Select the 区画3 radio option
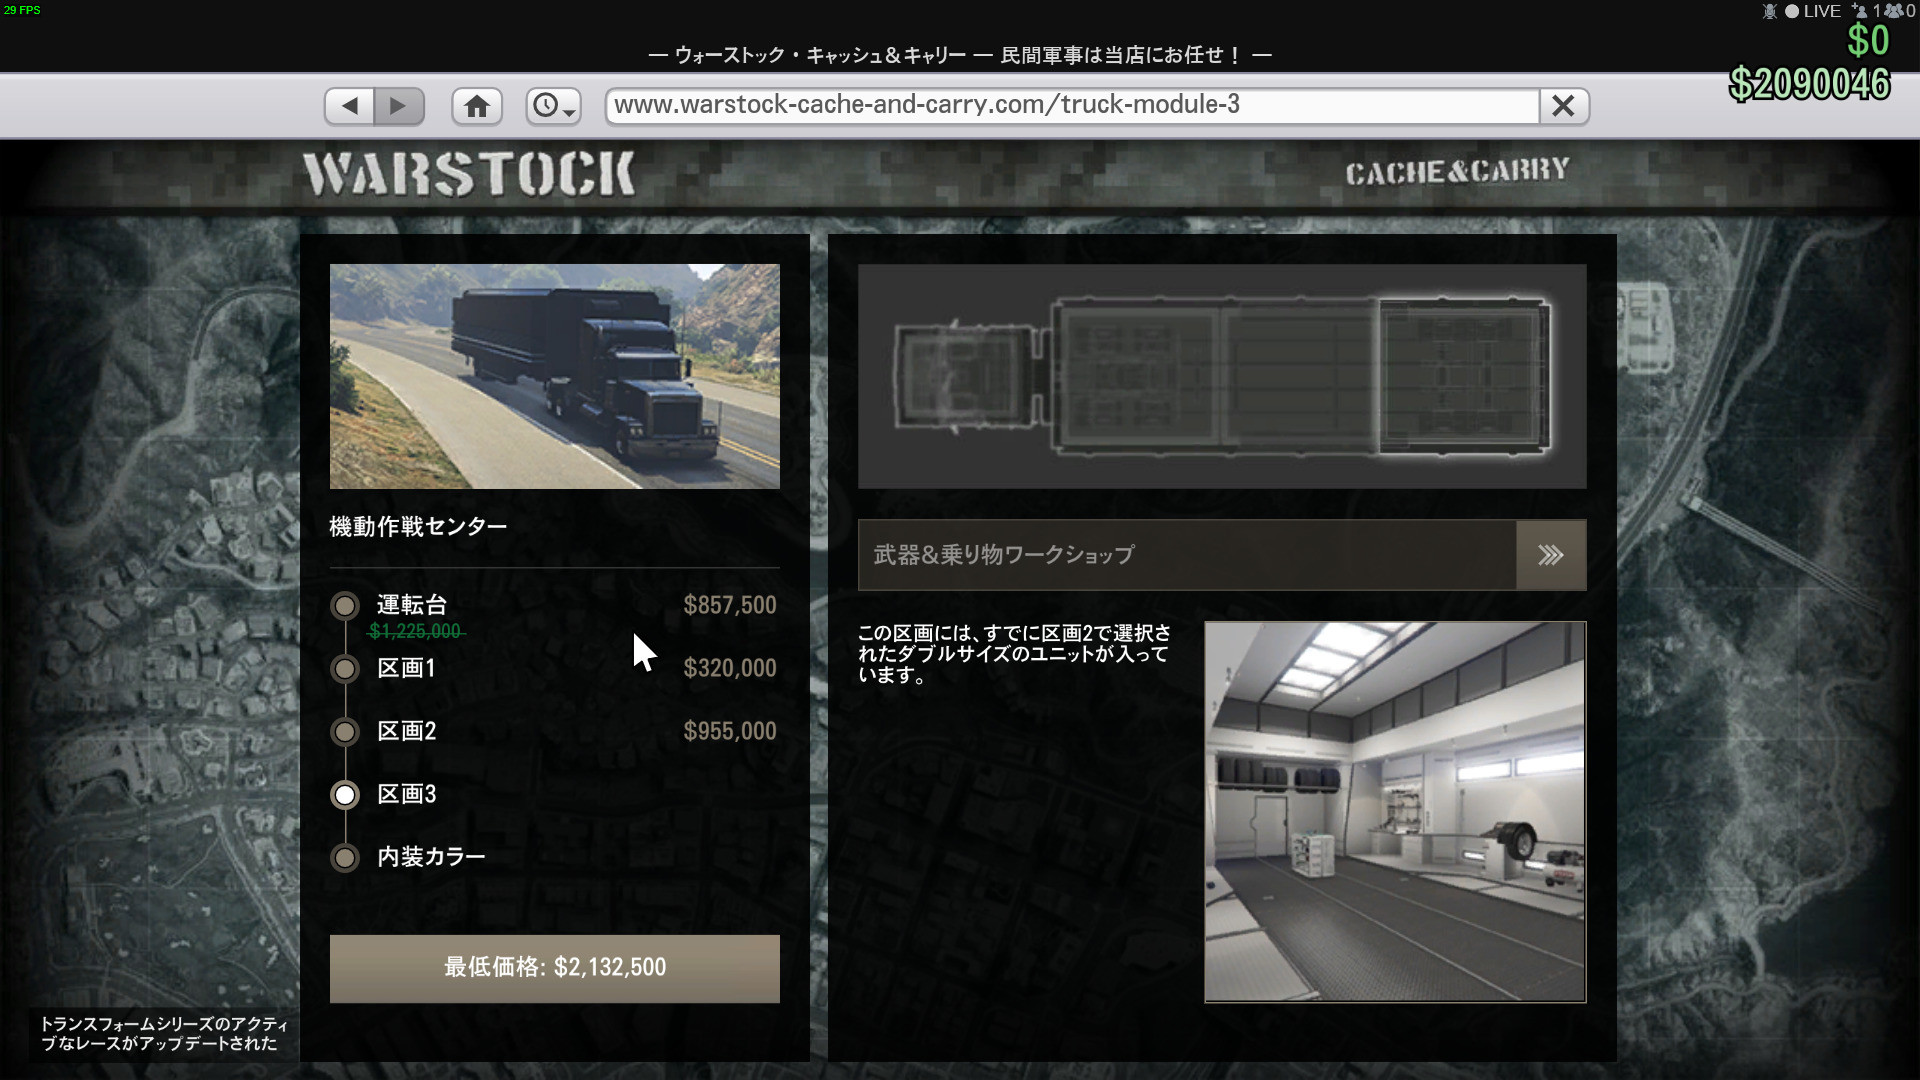The height and width of the screenshot is (1080, 1920). coord(345,794)
